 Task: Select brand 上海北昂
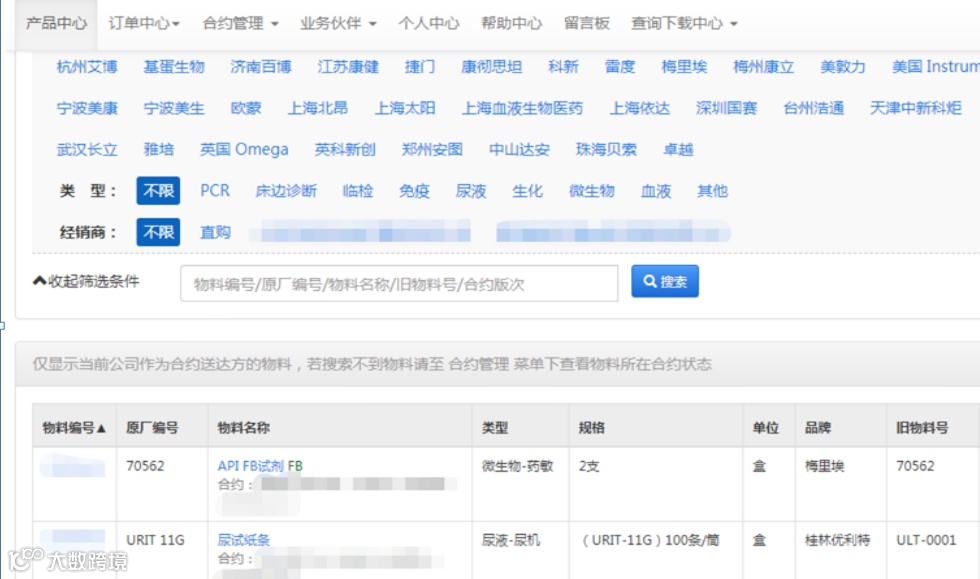click(318, 108)
